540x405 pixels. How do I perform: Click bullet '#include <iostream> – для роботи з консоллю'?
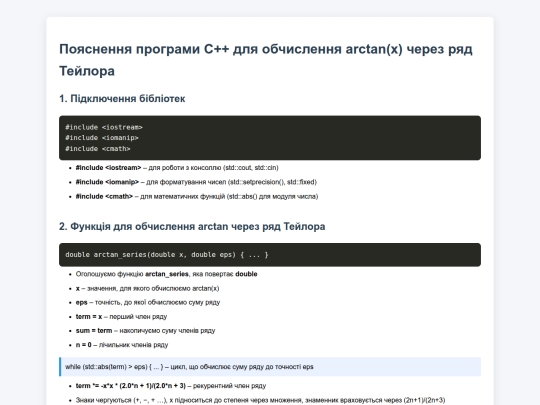click(x=177, y=168)
